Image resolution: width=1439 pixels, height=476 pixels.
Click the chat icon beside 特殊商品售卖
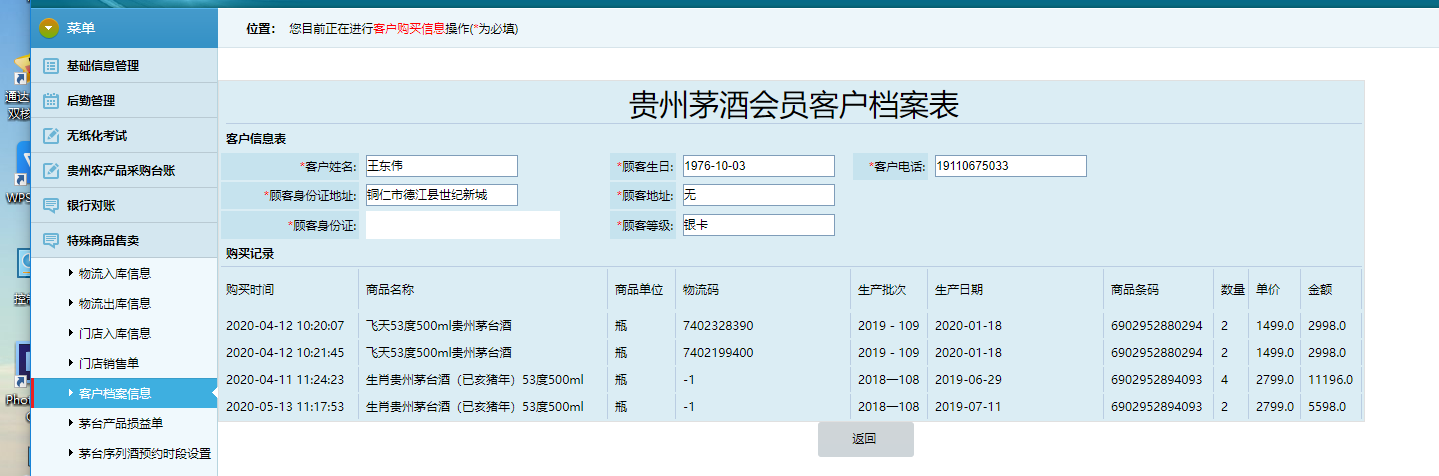point(51,241)
